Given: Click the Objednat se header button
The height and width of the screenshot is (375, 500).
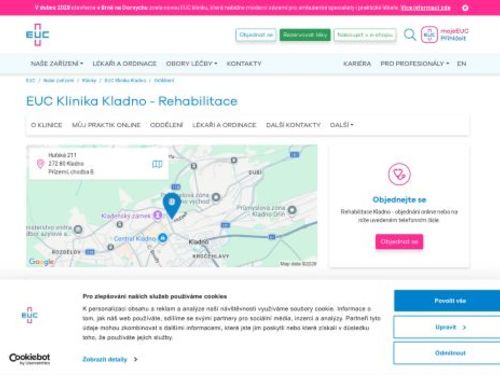Looking at the screenshot, I should pyautogui.click(x=256, y=35).
